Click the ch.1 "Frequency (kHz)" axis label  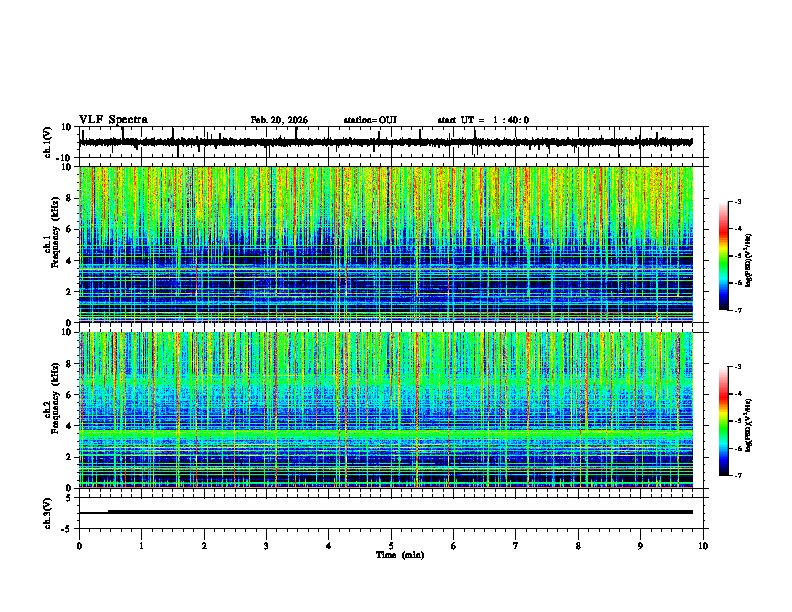tap(55, 233)
